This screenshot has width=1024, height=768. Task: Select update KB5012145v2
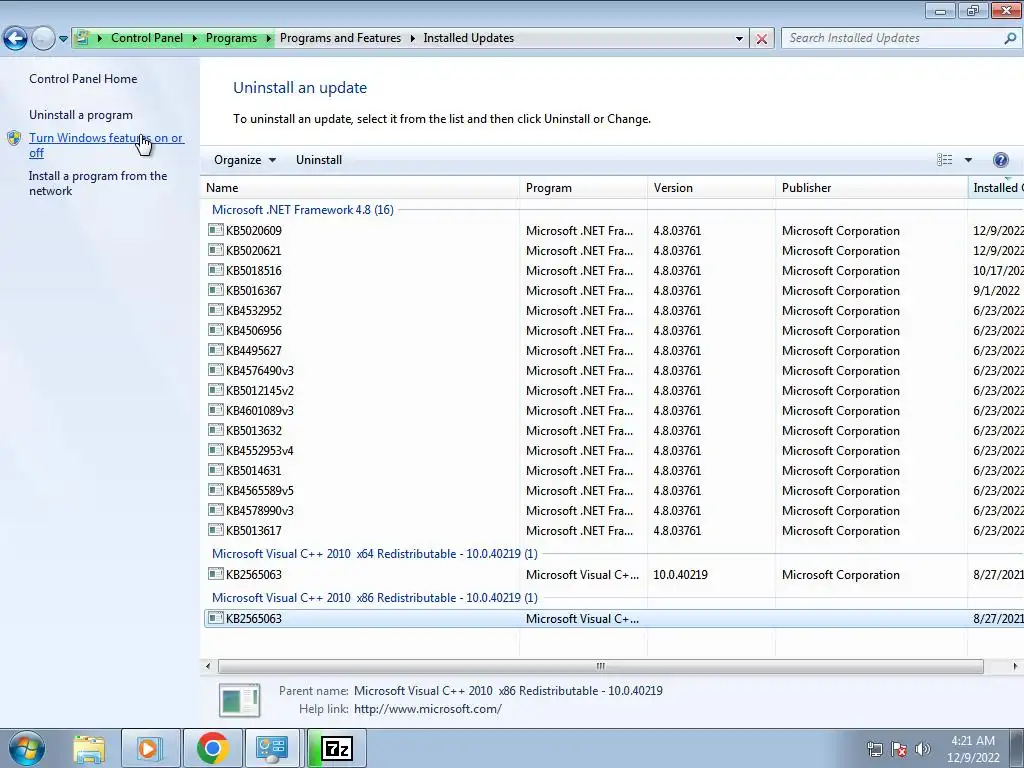260,391
